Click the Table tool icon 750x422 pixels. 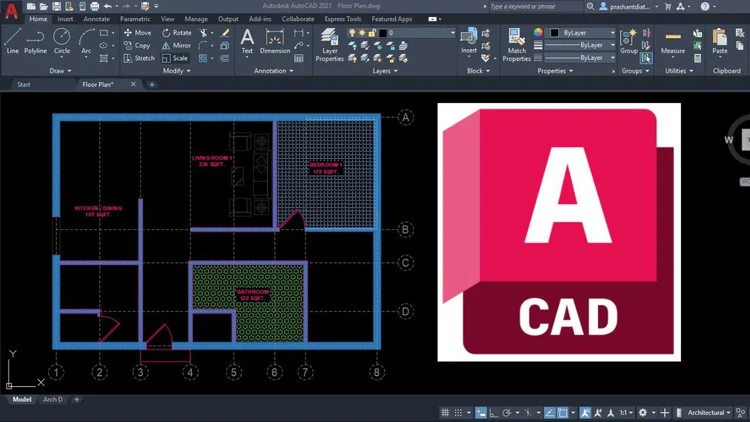(298, 58)
